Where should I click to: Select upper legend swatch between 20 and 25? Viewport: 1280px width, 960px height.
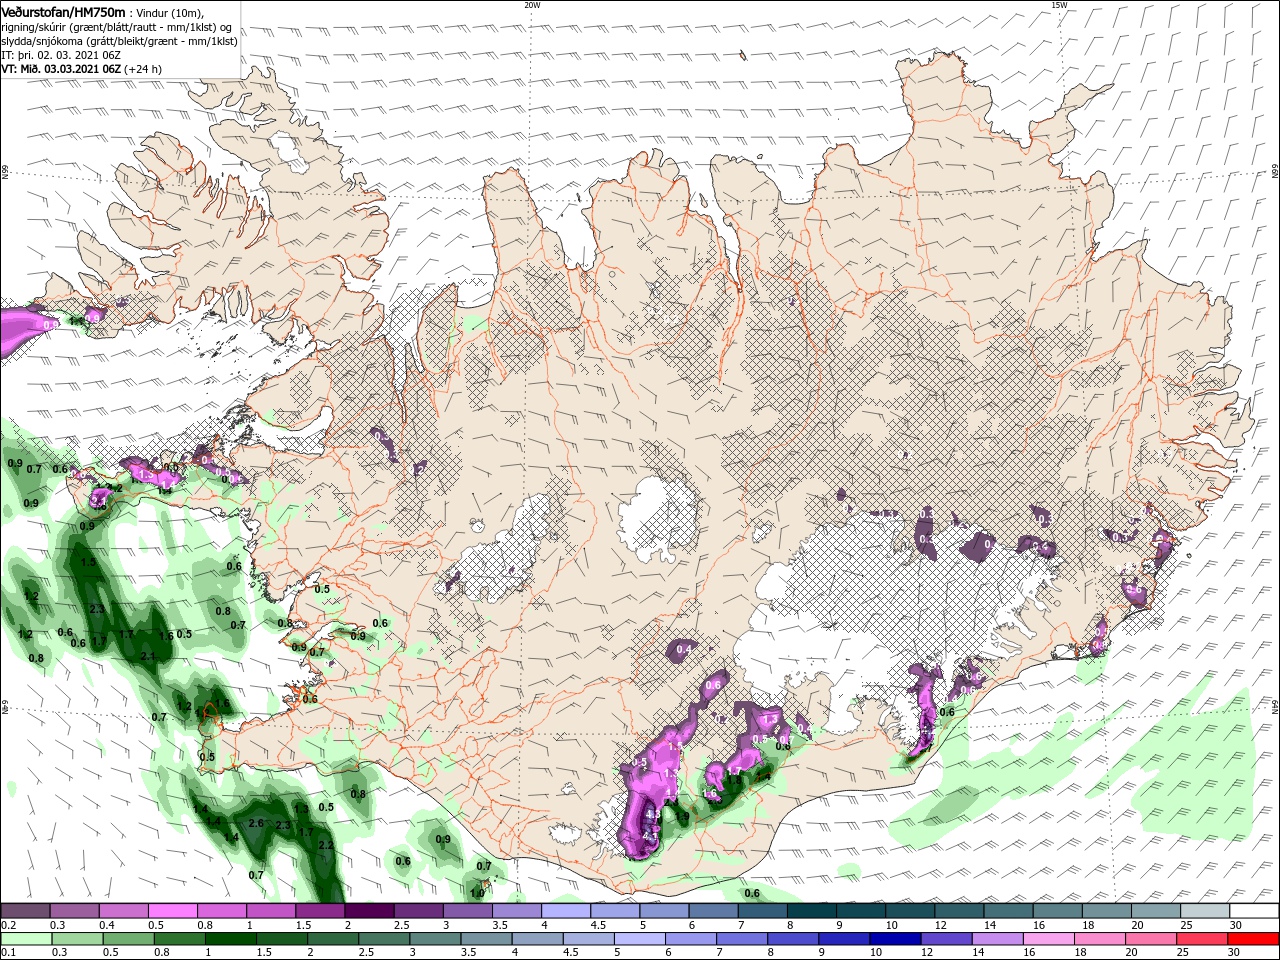(x=1156, y=910)
